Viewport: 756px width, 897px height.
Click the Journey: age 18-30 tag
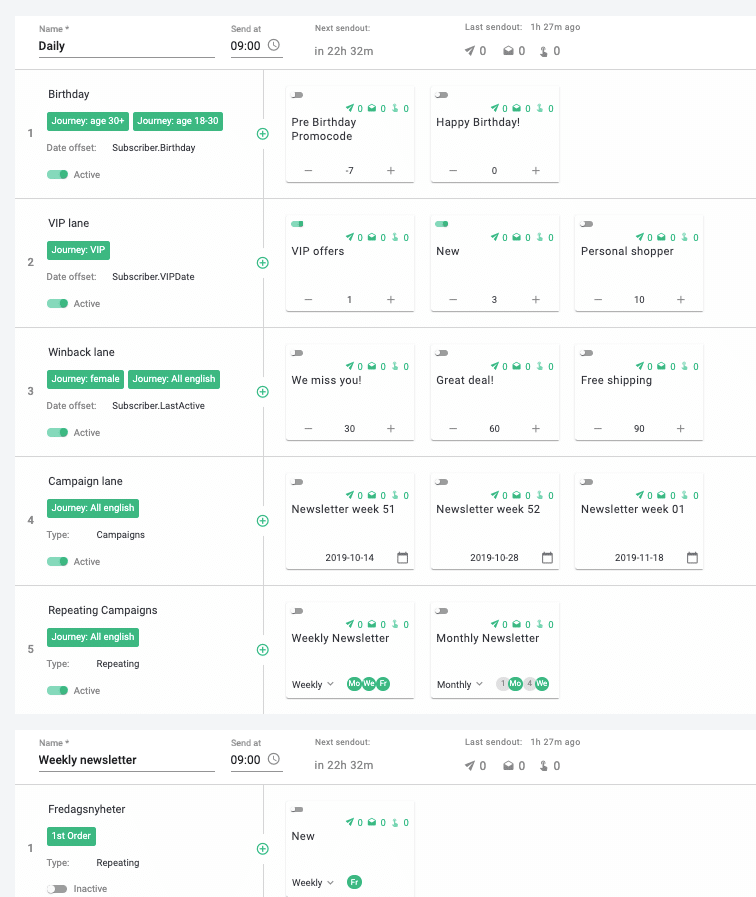point(178,121)
